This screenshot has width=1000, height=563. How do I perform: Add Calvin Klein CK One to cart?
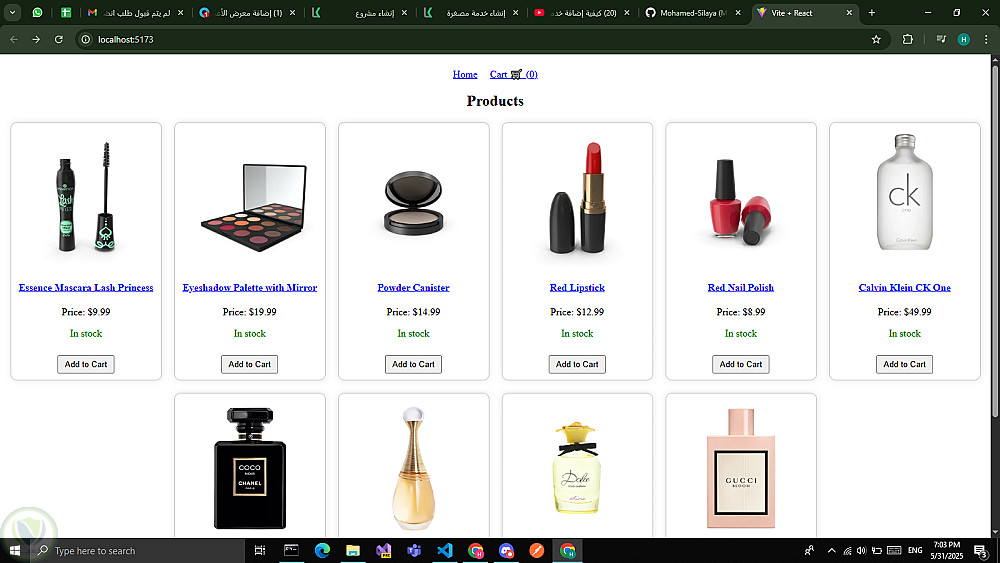(904, 364)
